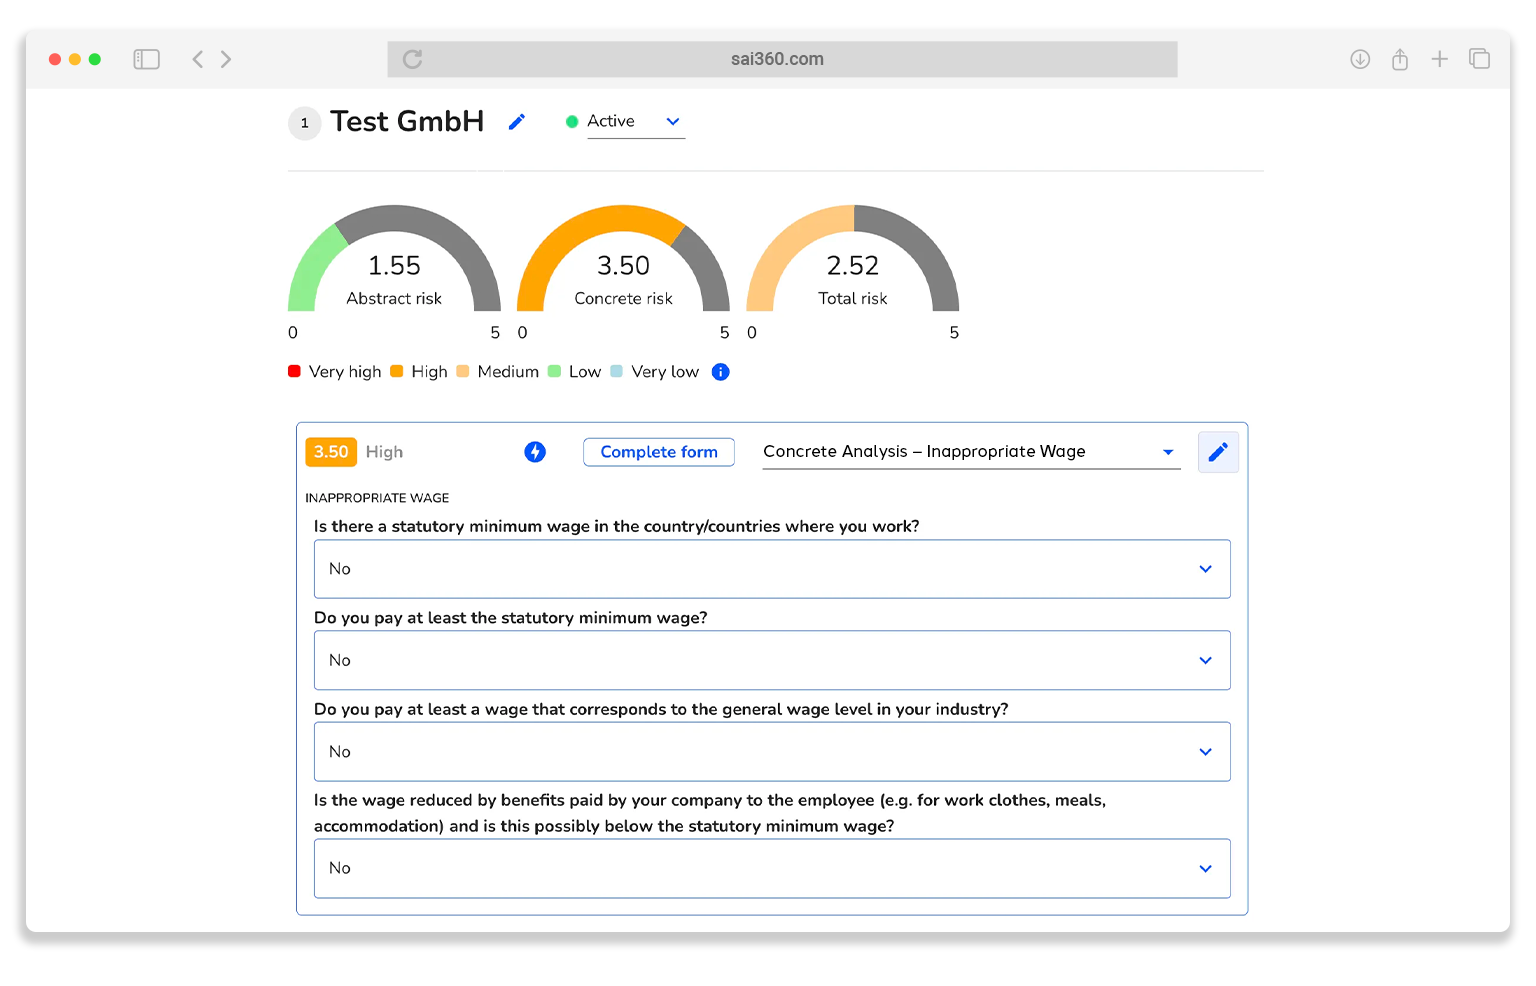Click the pencil icon beside Test GmbH
This screenshot has height=986, width=1536.
point(516,122)
